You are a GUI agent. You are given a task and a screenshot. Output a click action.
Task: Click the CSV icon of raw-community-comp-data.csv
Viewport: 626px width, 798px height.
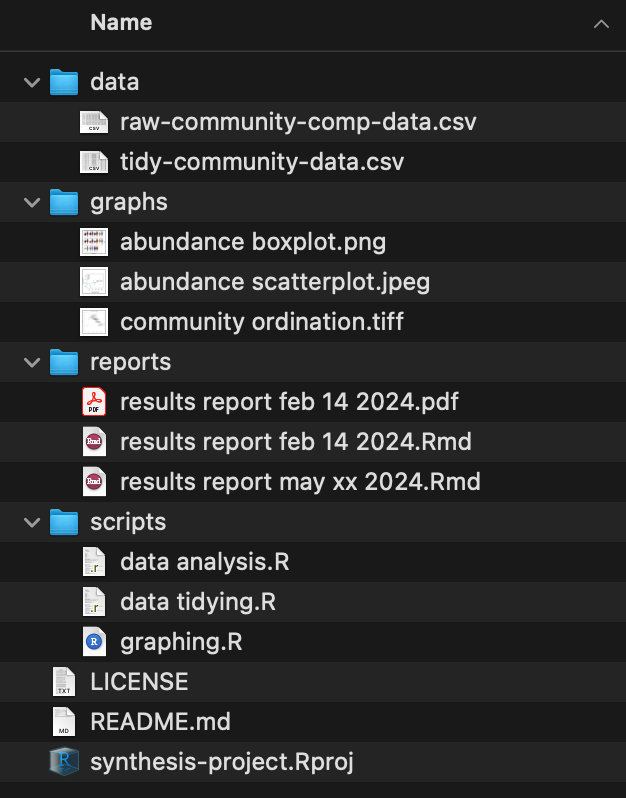click(x=93, y=122)
